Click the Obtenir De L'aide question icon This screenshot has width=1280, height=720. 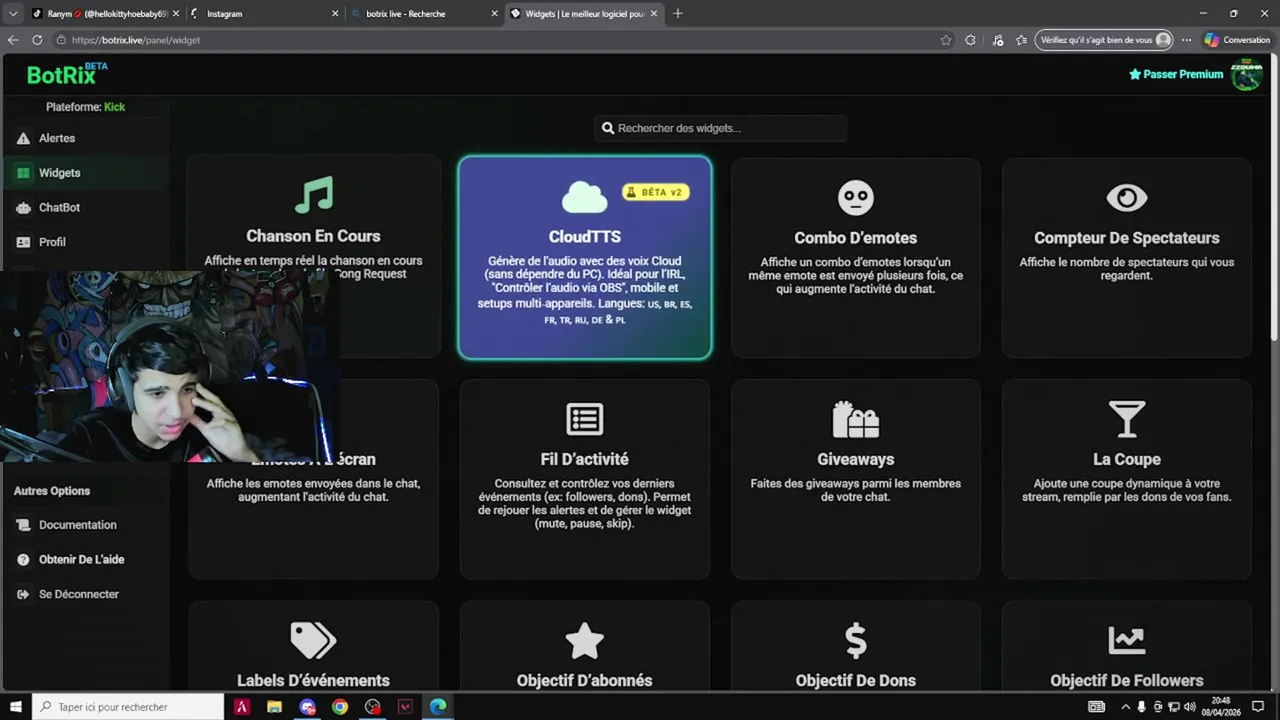point(23,560)
